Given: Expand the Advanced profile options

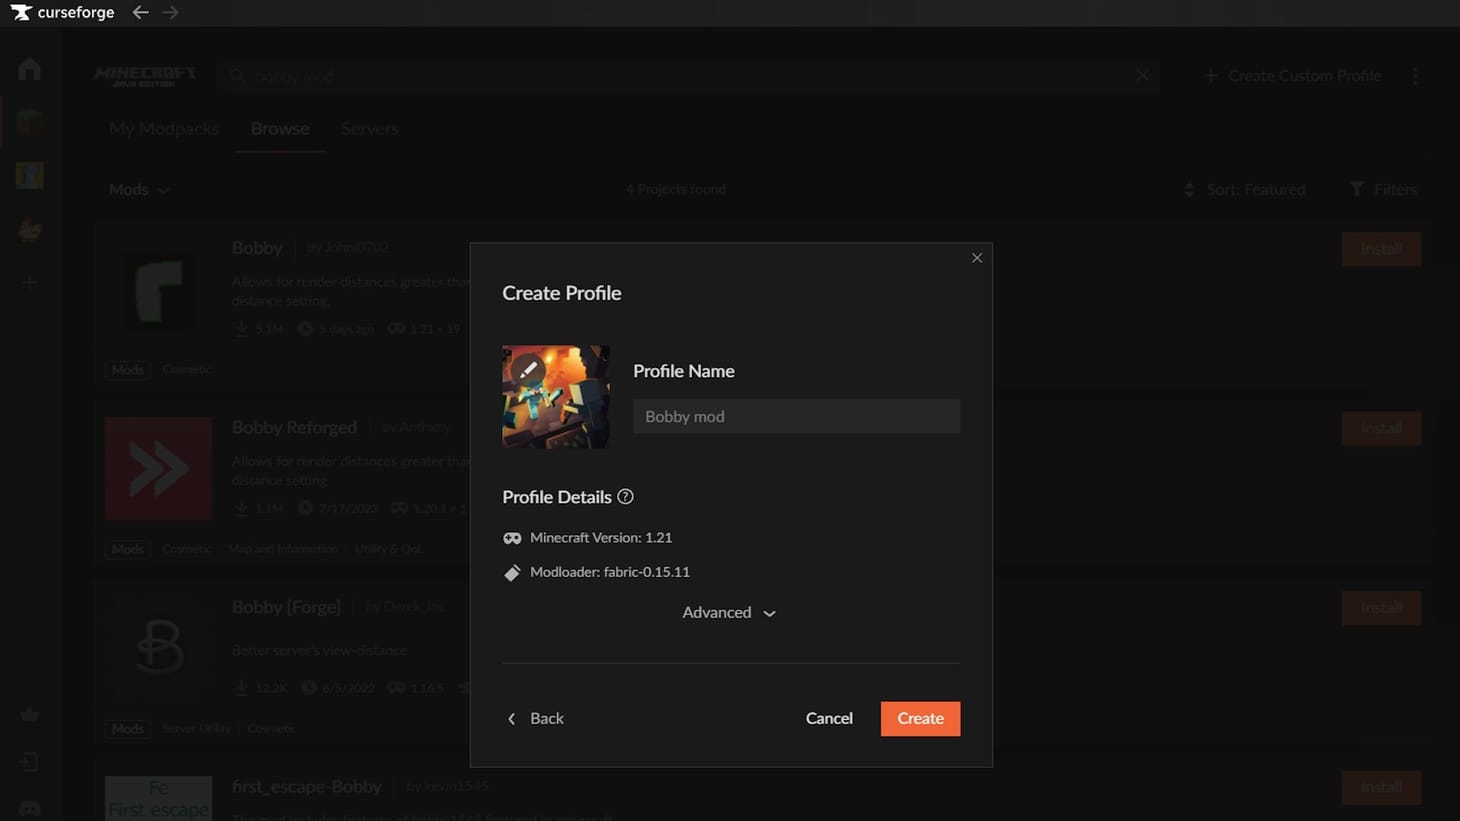Looking at the screenshot, I should (729, 612).
